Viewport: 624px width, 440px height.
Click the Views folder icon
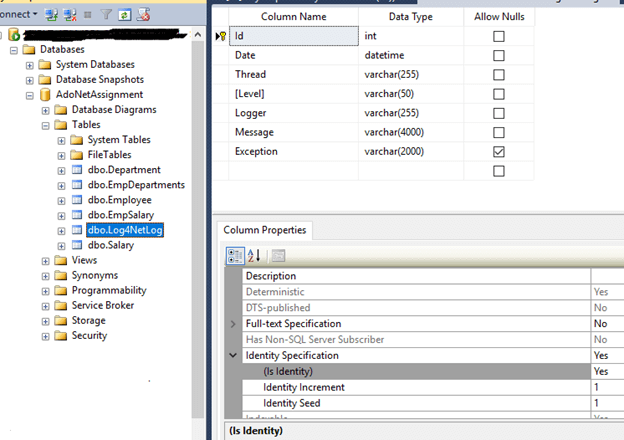click(x=60, y=260)
